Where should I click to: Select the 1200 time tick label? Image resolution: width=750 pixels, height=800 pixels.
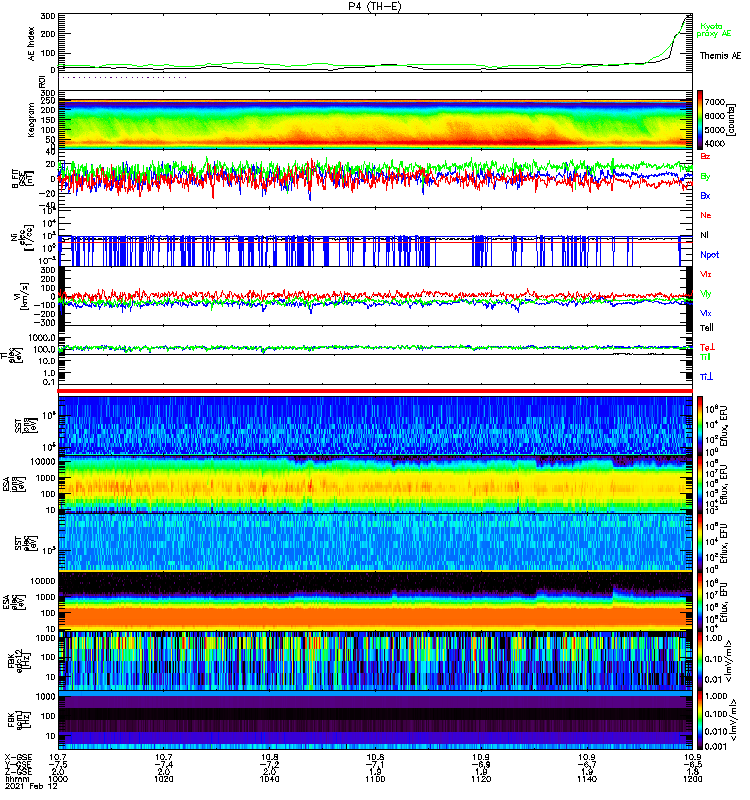692,780
